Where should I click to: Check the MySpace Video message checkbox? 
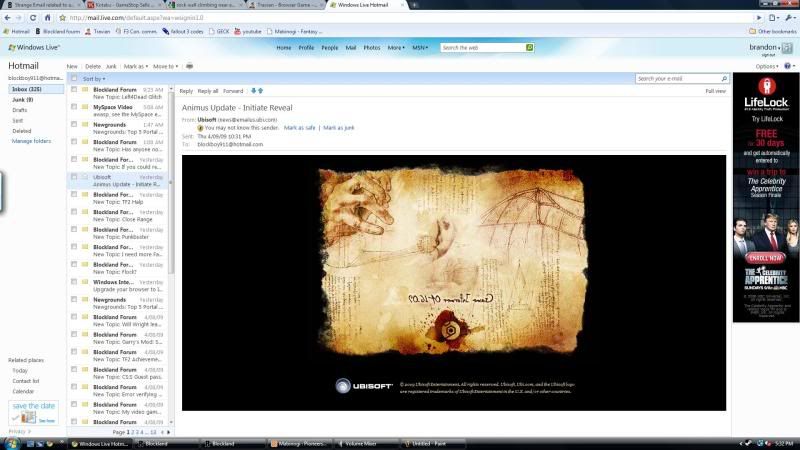click(74, 107)
